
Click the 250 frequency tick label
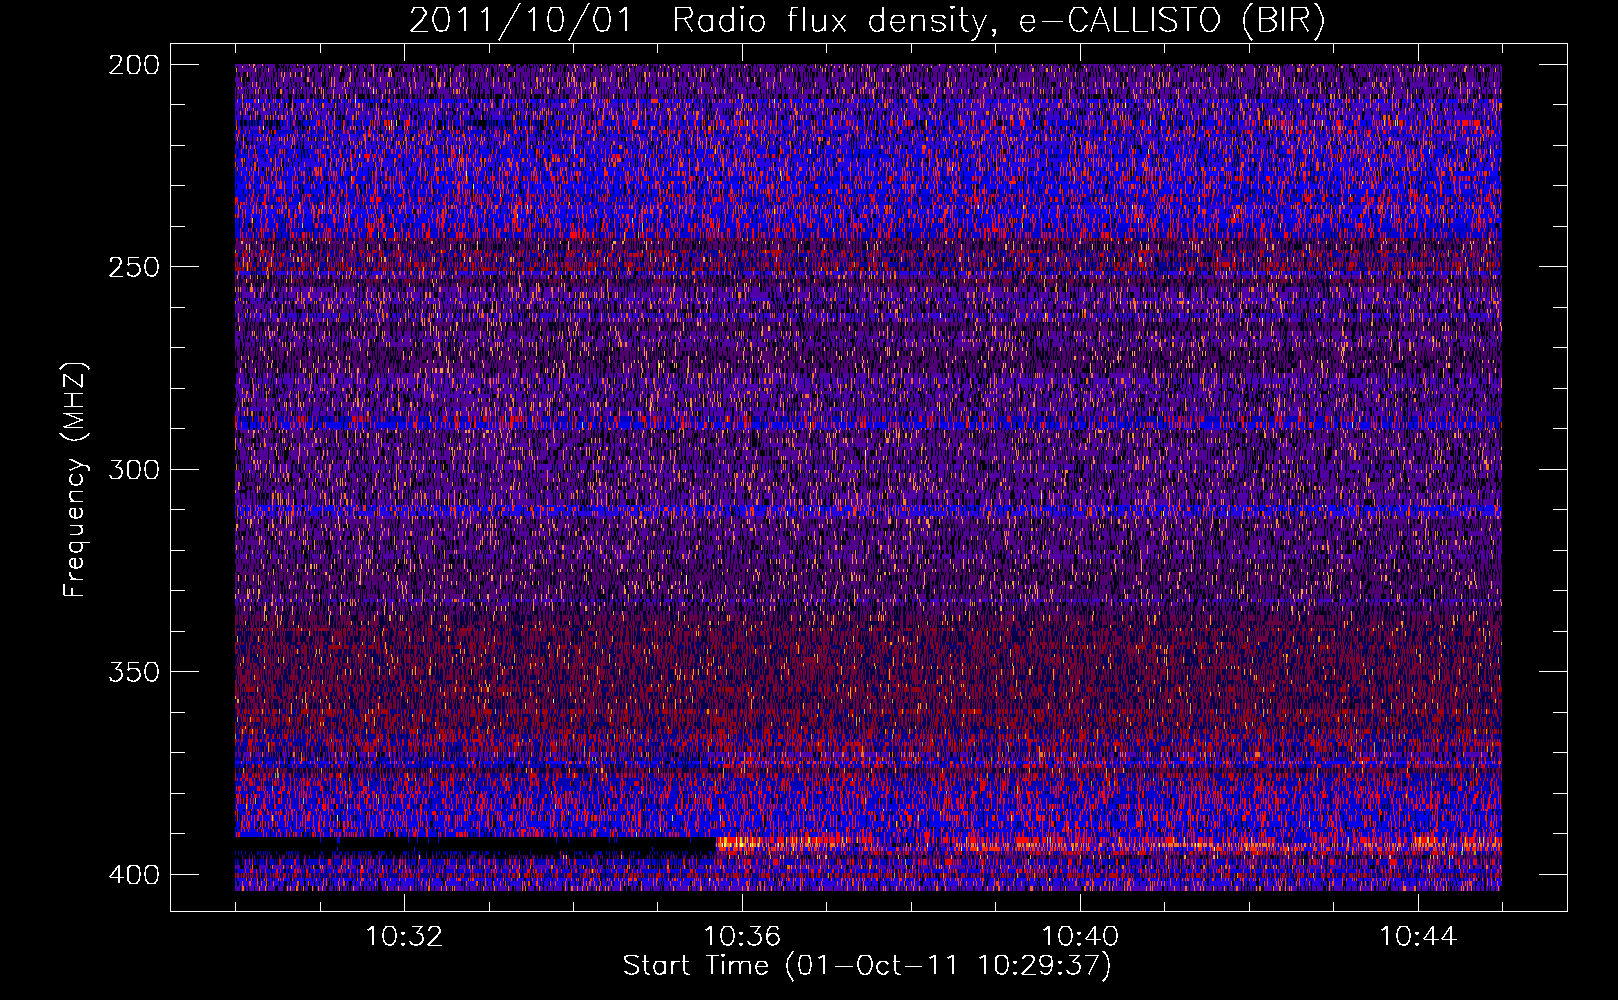[x=133, y=267]
